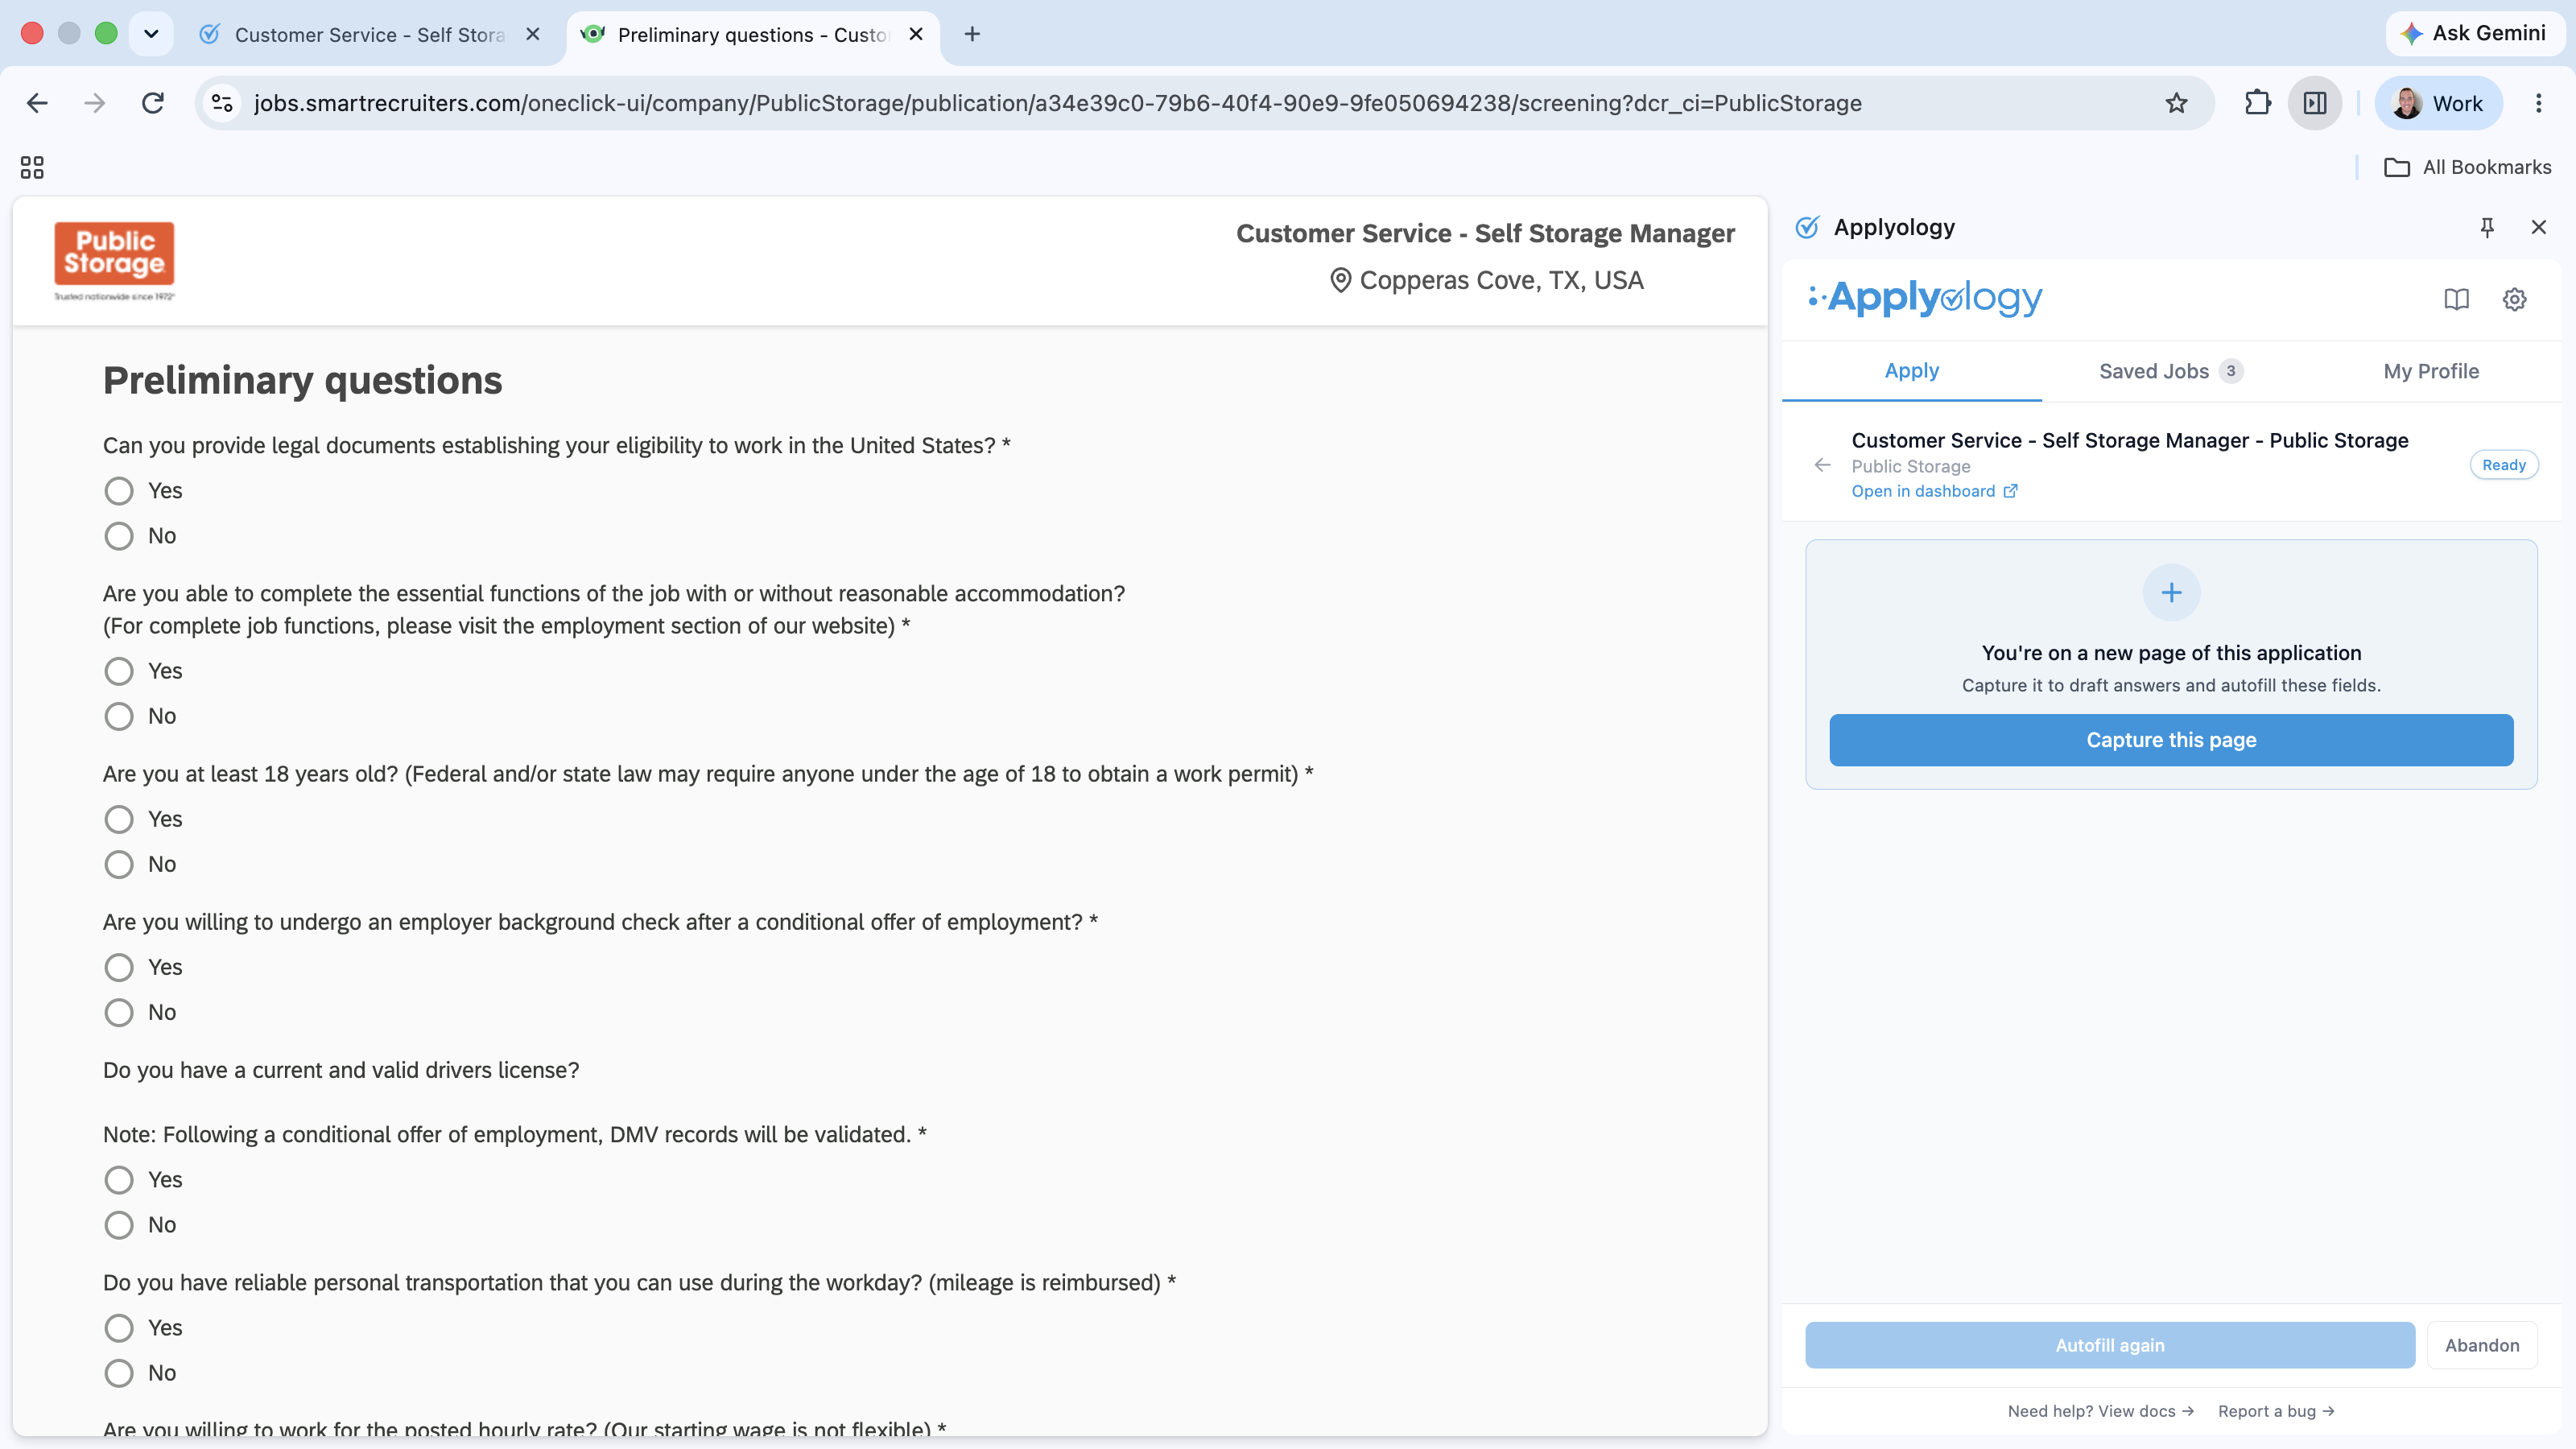Click the Report a bug link
The image size is (2576, 1449).
pos(2276,1411)
